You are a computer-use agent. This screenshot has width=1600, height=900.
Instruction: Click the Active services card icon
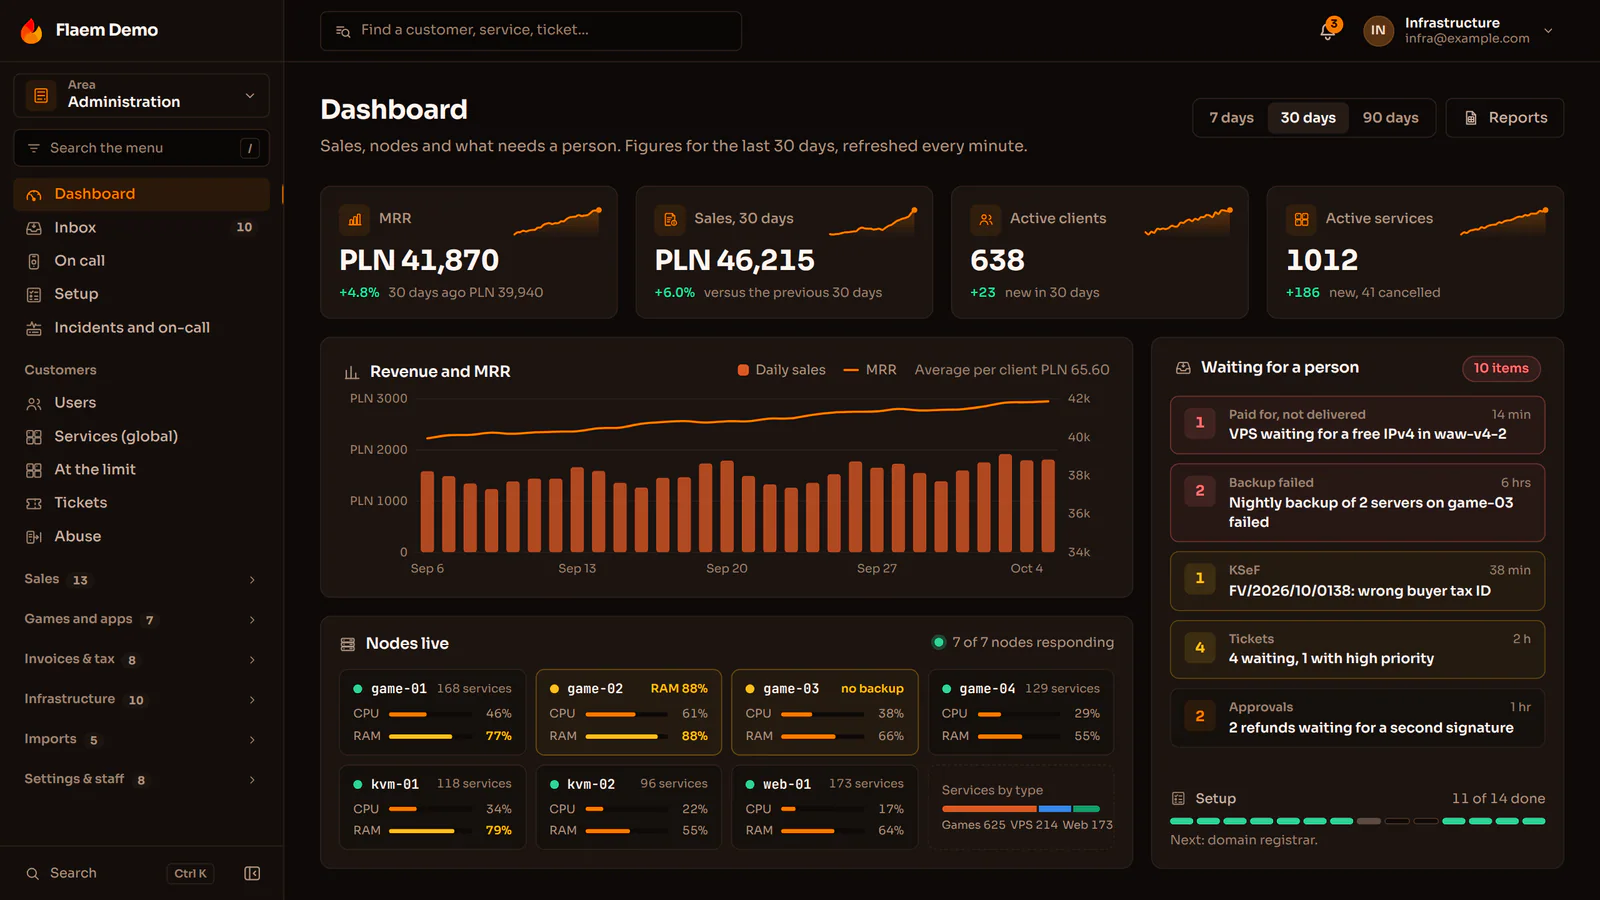point(1301,219)
